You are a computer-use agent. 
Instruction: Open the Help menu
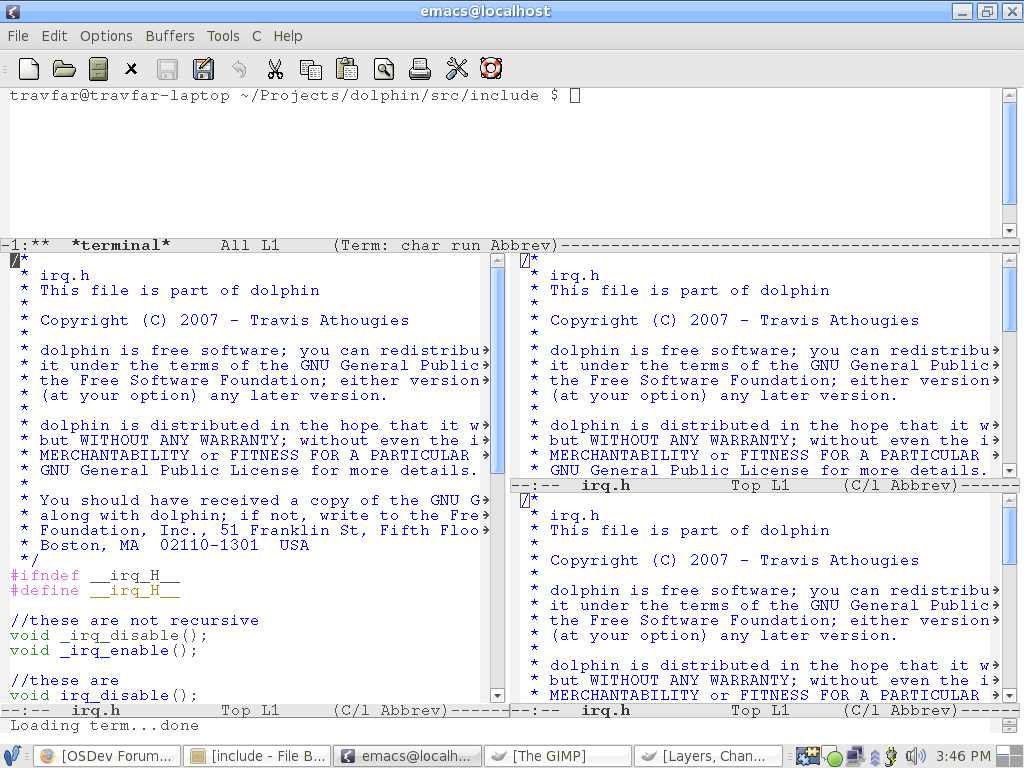tap(288, 36)
